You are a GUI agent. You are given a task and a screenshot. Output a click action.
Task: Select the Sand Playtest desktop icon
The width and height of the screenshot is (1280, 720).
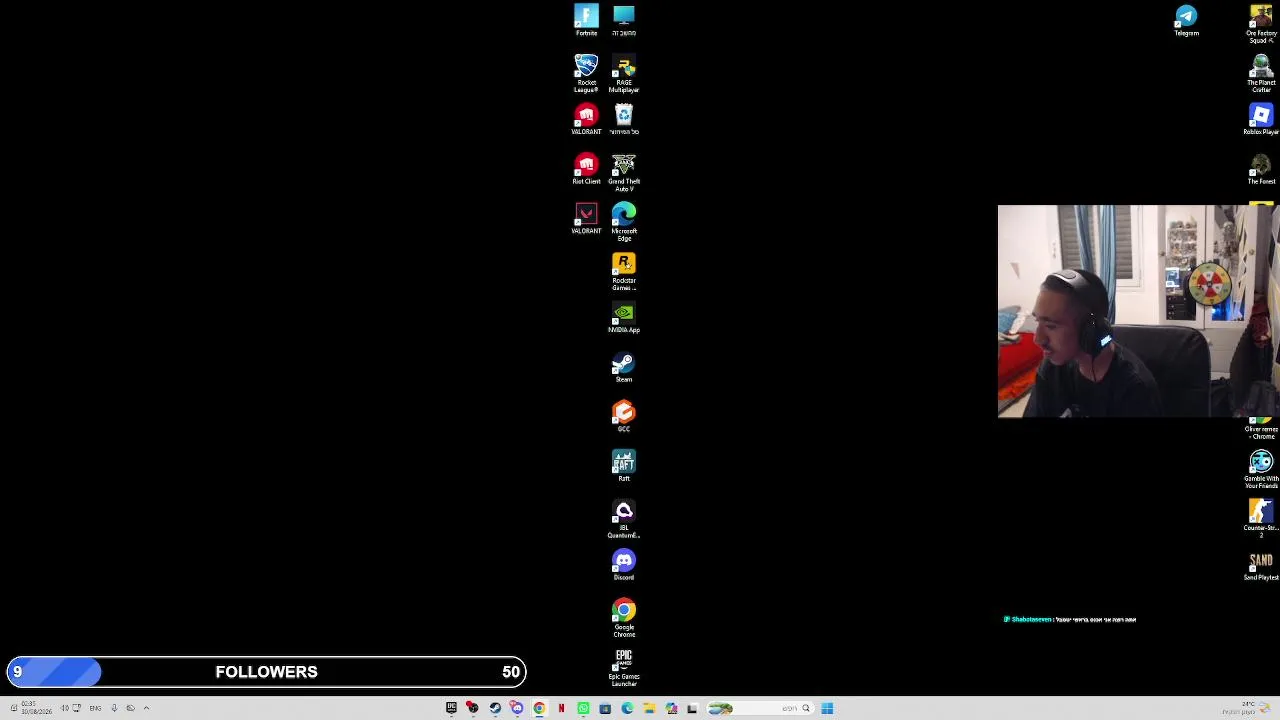(x=1261, y=565)
